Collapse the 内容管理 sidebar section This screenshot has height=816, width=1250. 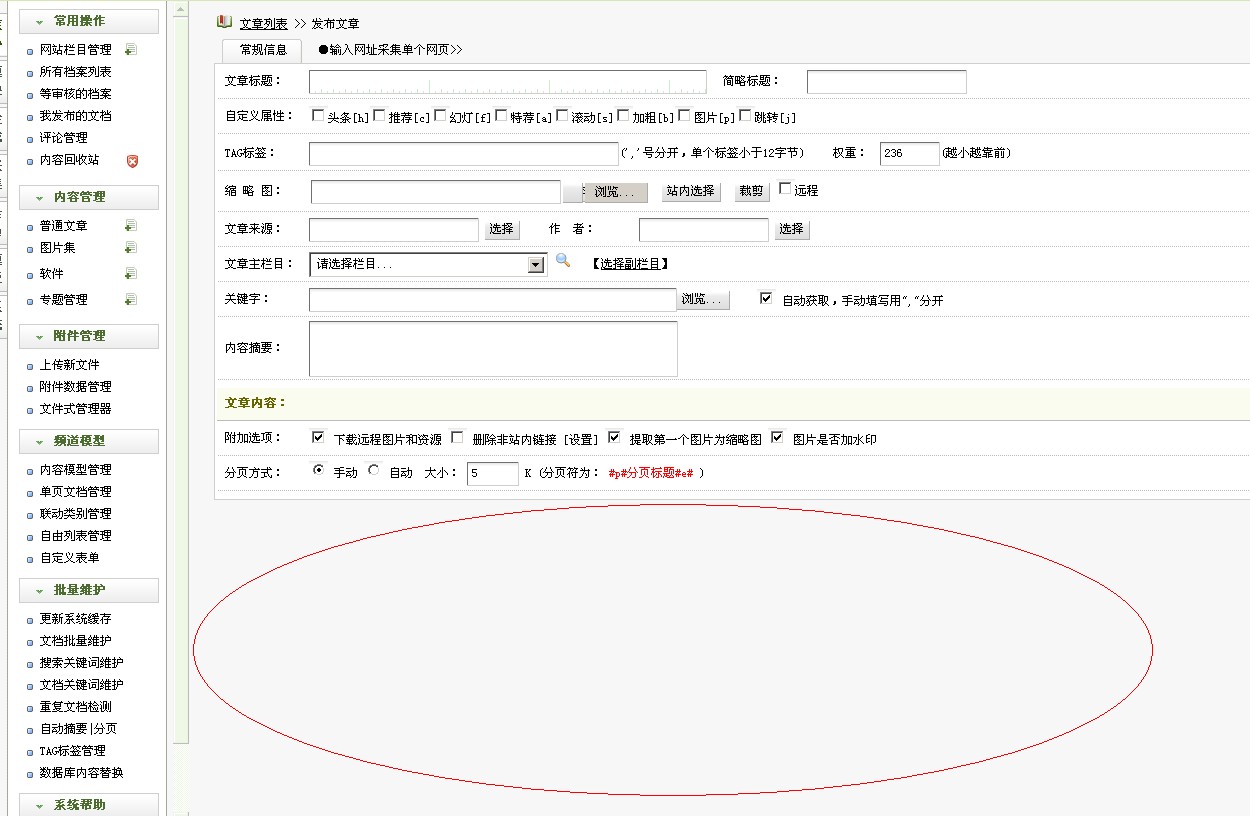(89, 197)
